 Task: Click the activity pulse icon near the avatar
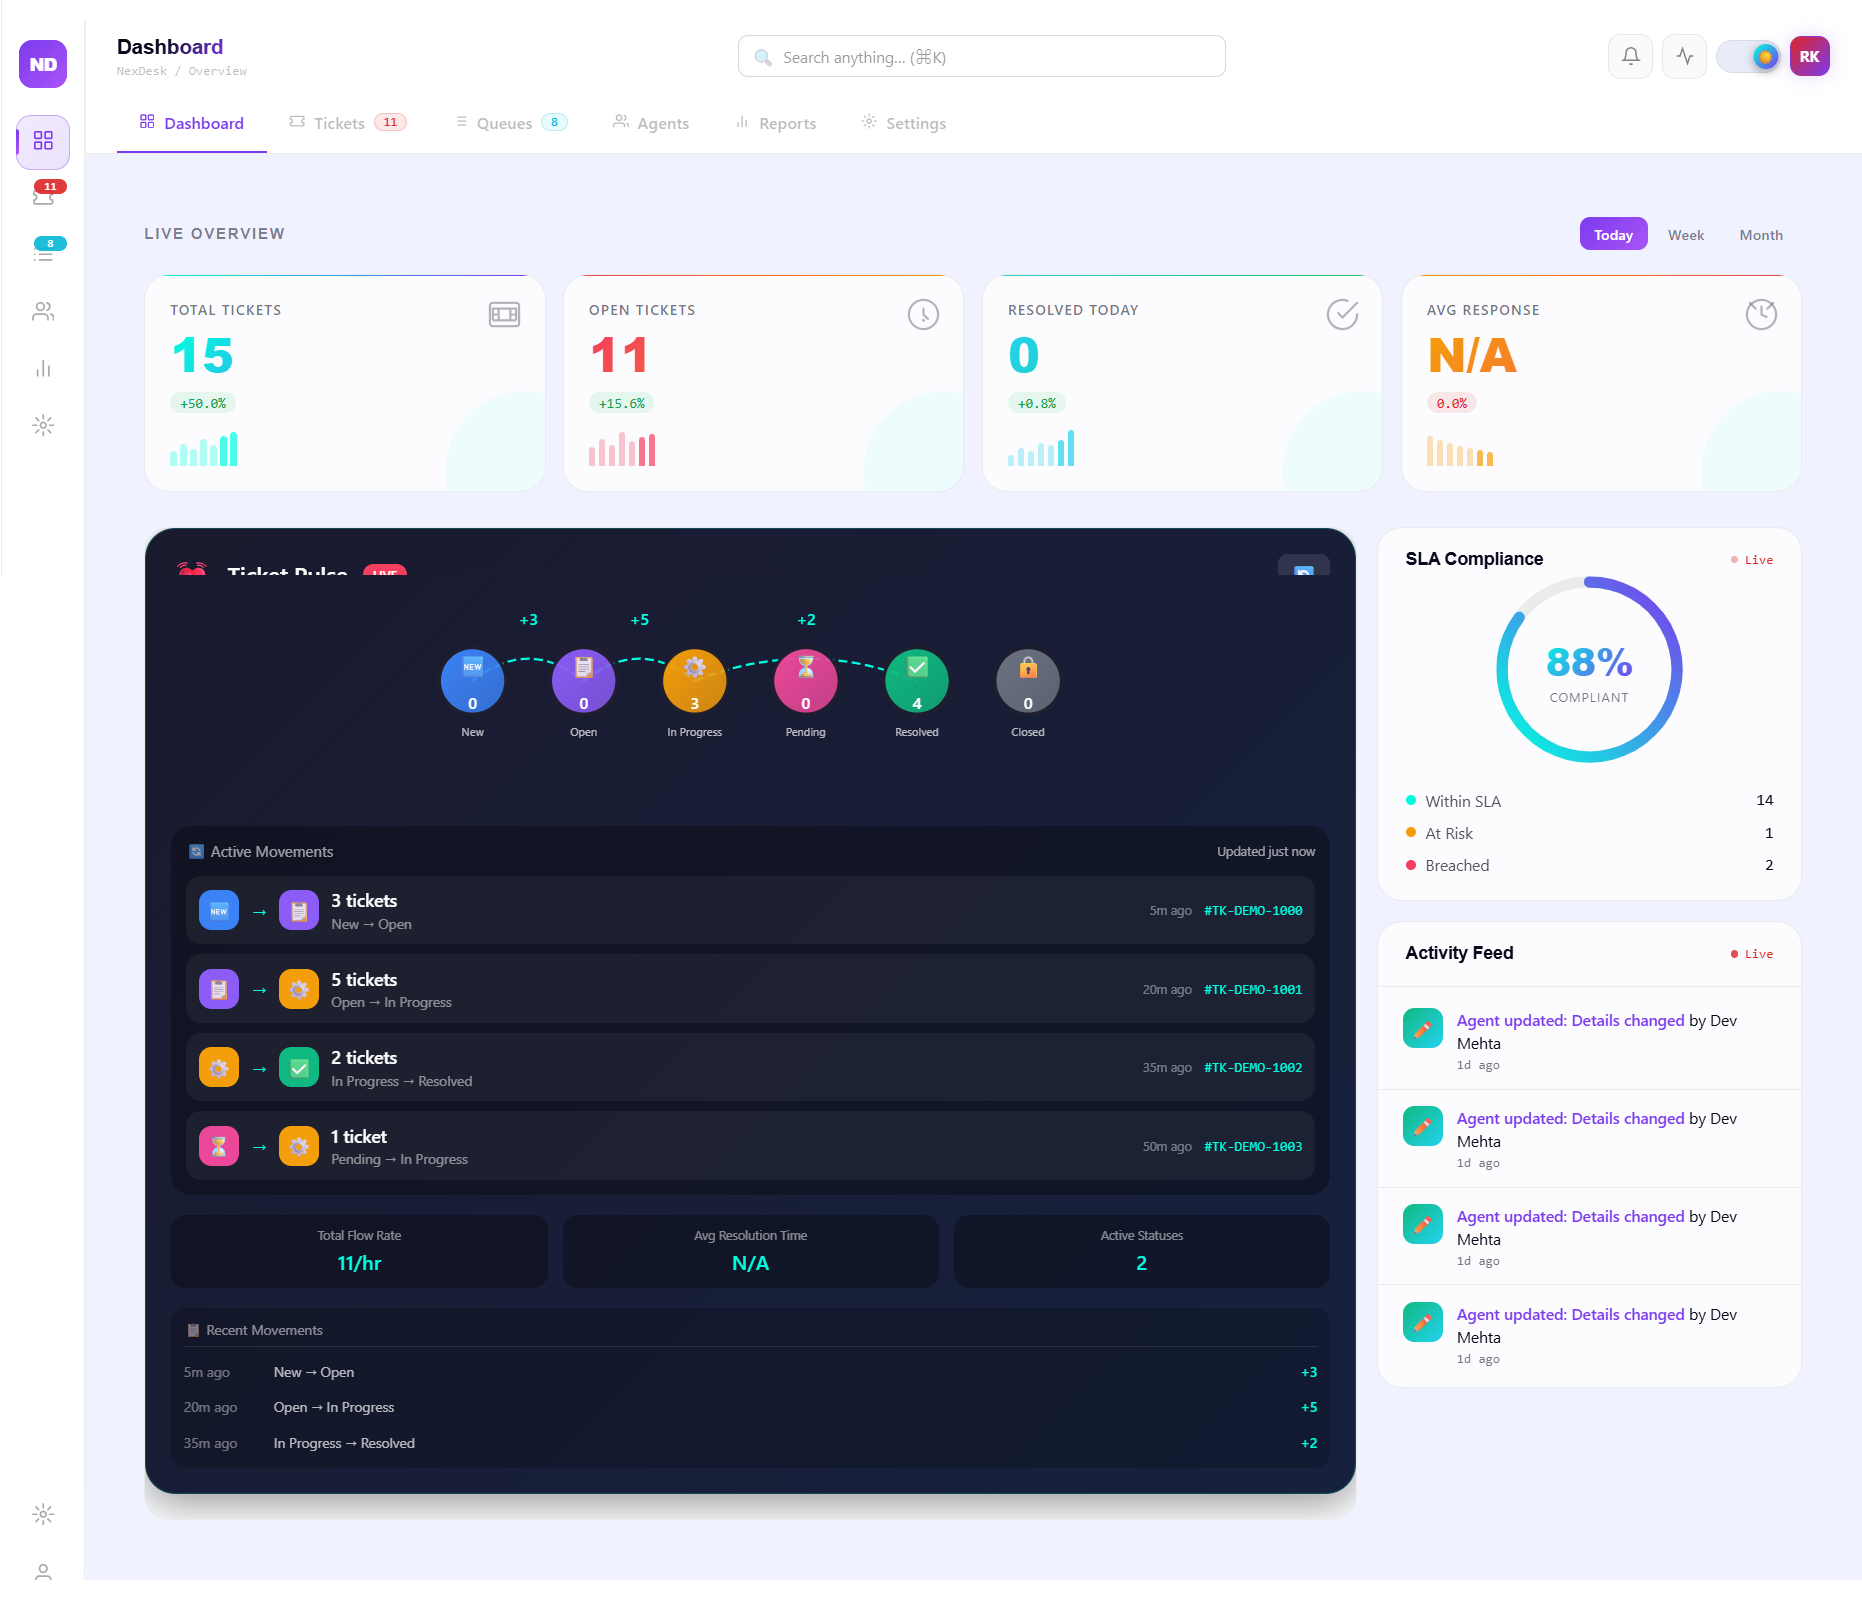(1684, 56)
